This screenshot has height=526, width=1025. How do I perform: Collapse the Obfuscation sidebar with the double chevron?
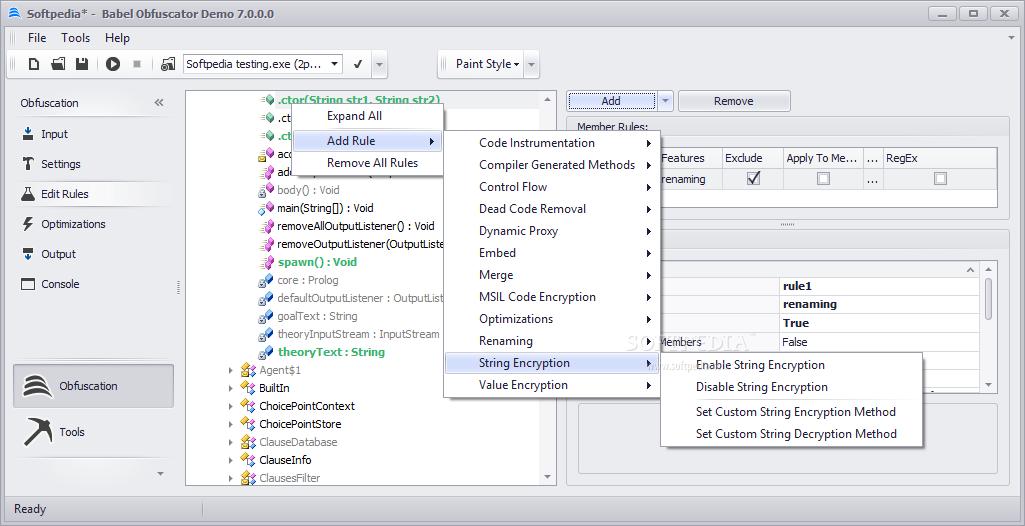pyautogui.click(x=159, y=103)
